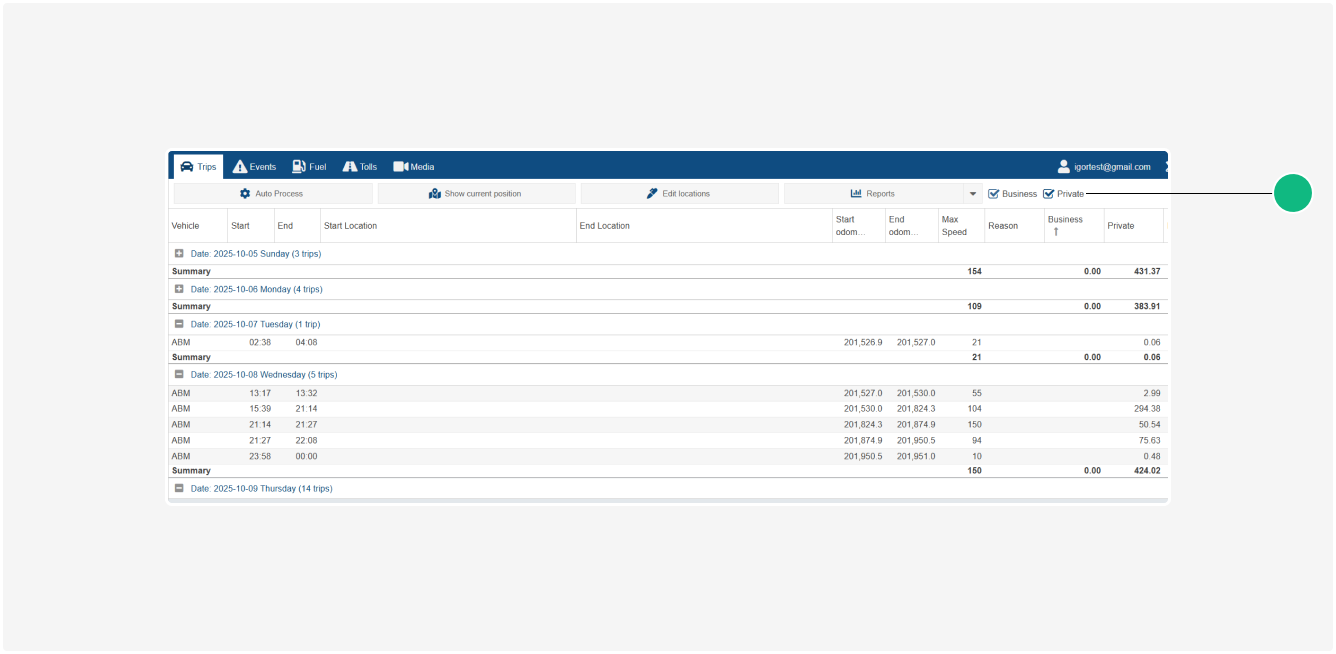Collapse the 2025-10-08 Wednesday group

pos(179,375)
